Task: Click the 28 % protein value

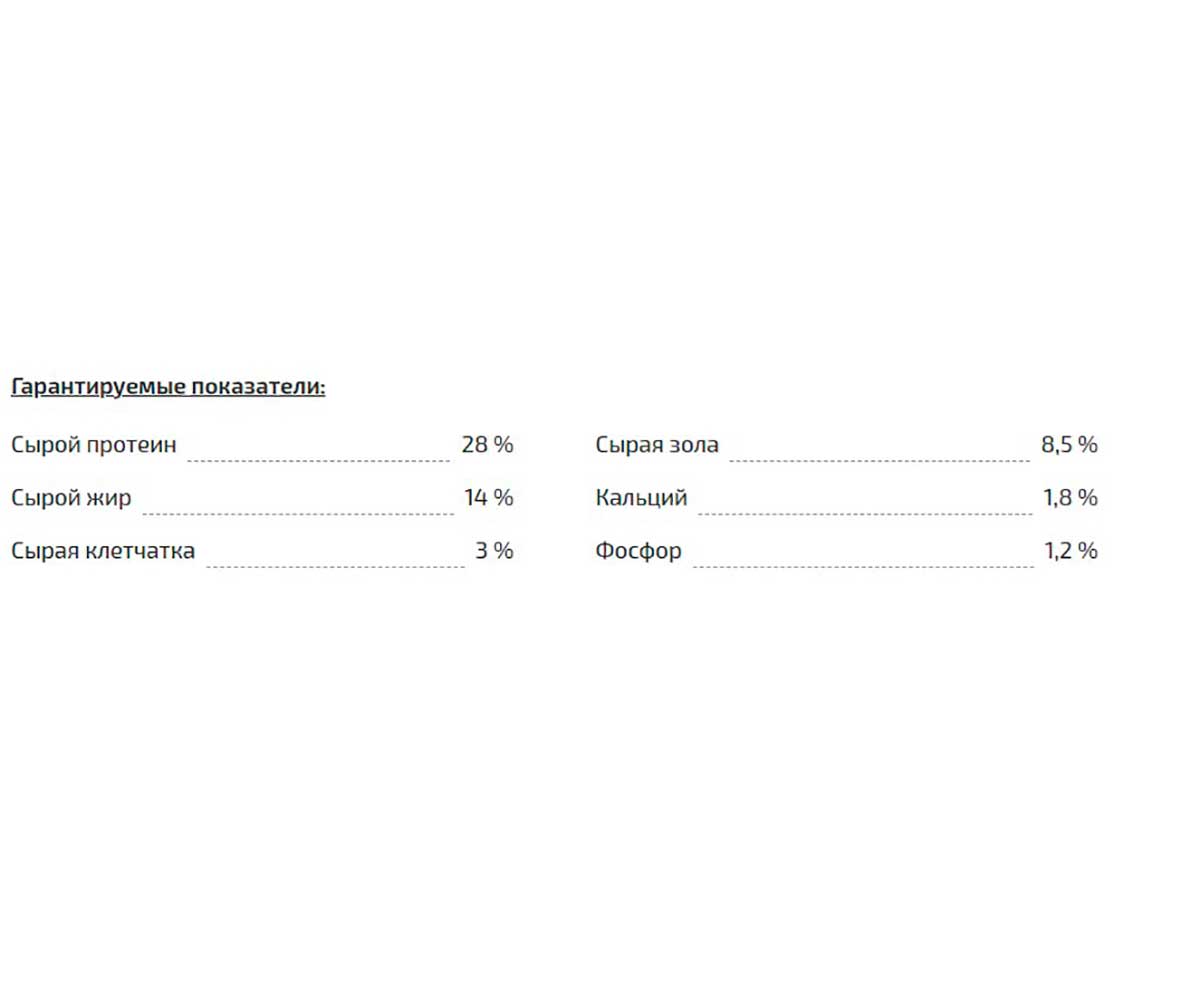Action: tap(487, 445)
